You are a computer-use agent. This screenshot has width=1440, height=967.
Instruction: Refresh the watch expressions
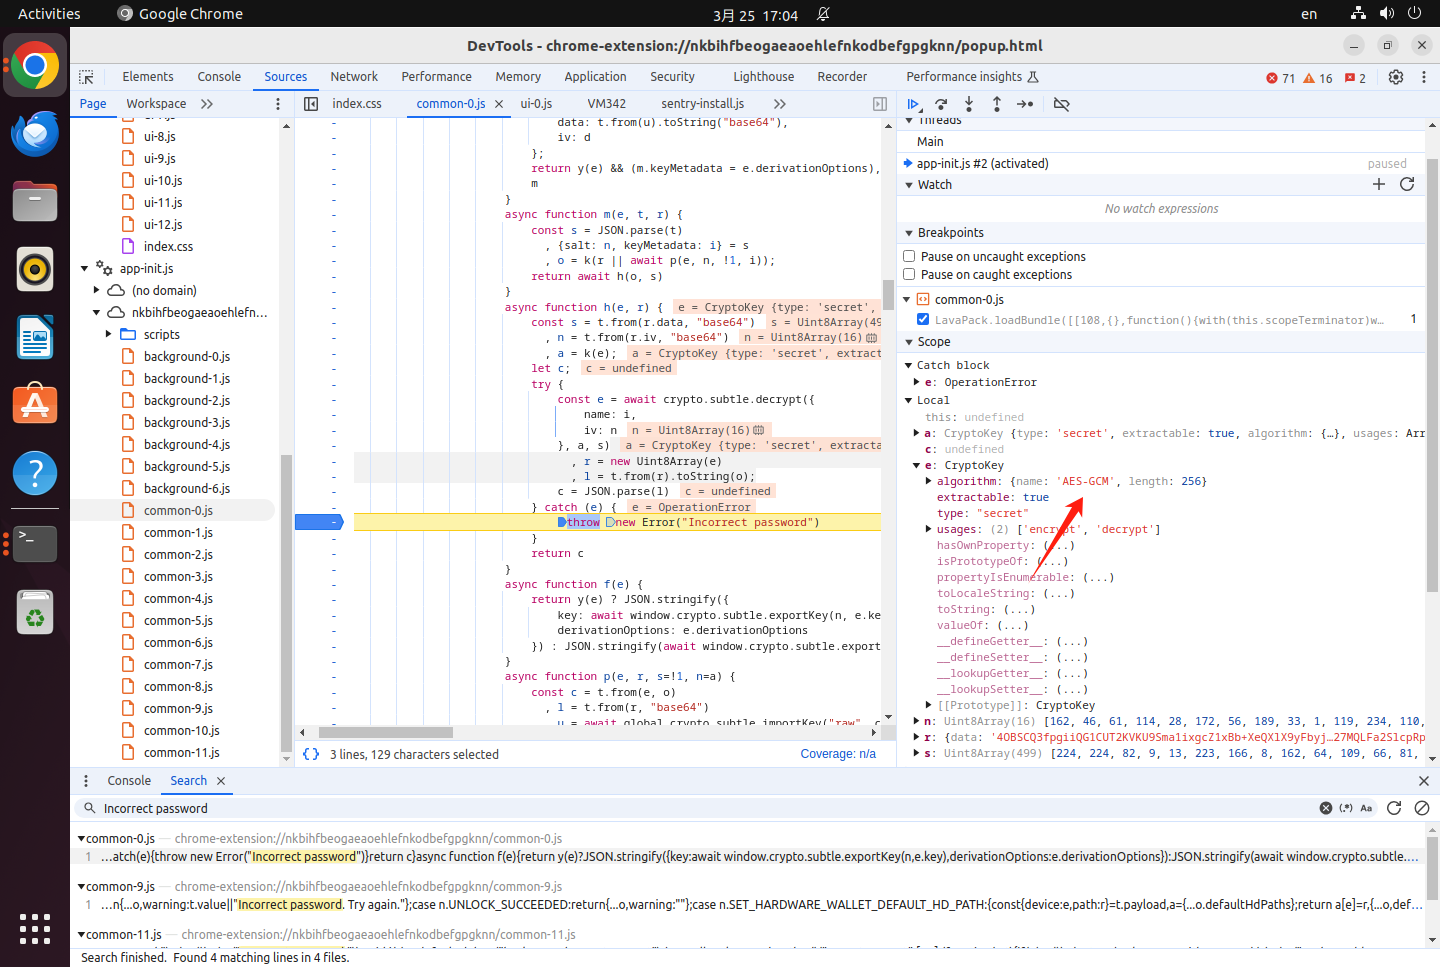(1407, 184)
